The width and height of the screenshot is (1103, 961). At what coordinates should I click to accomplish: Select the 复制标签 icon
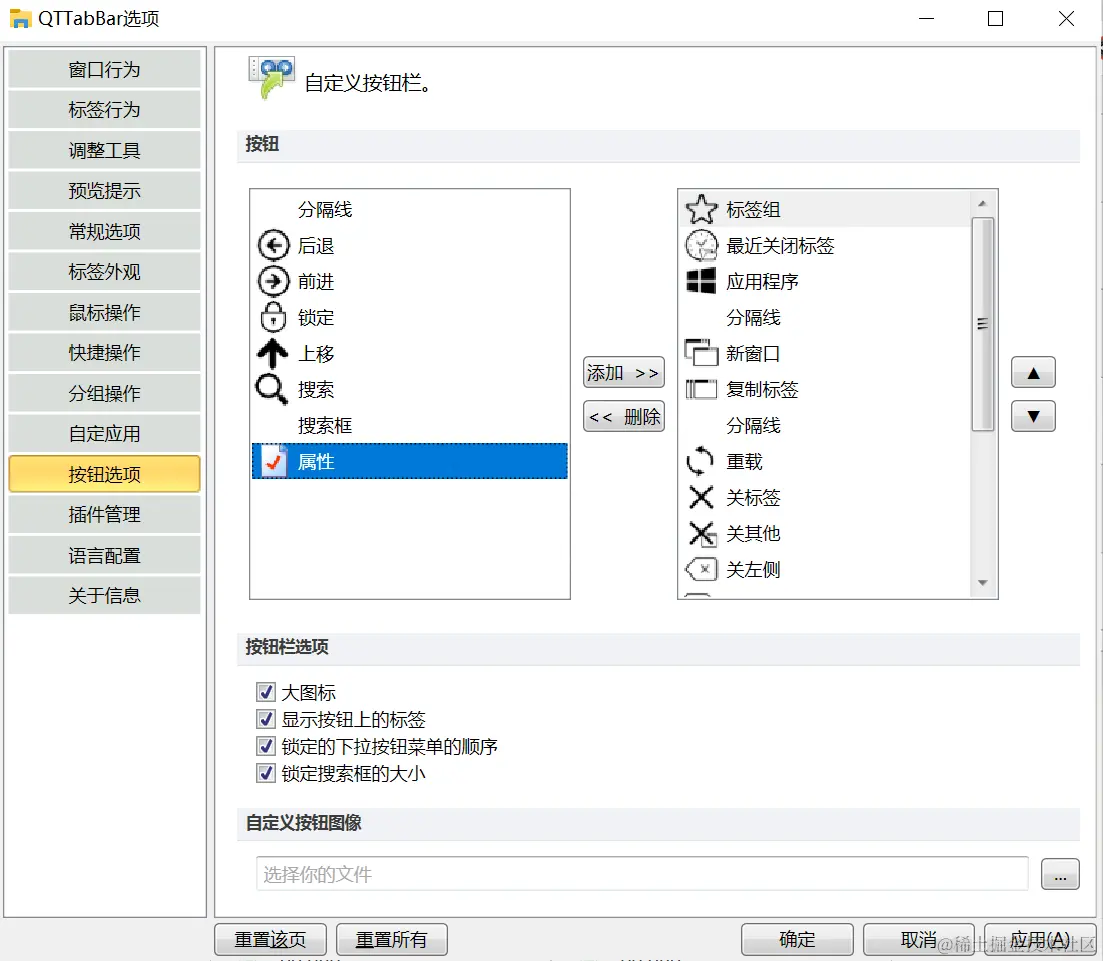tap(701, 389)
